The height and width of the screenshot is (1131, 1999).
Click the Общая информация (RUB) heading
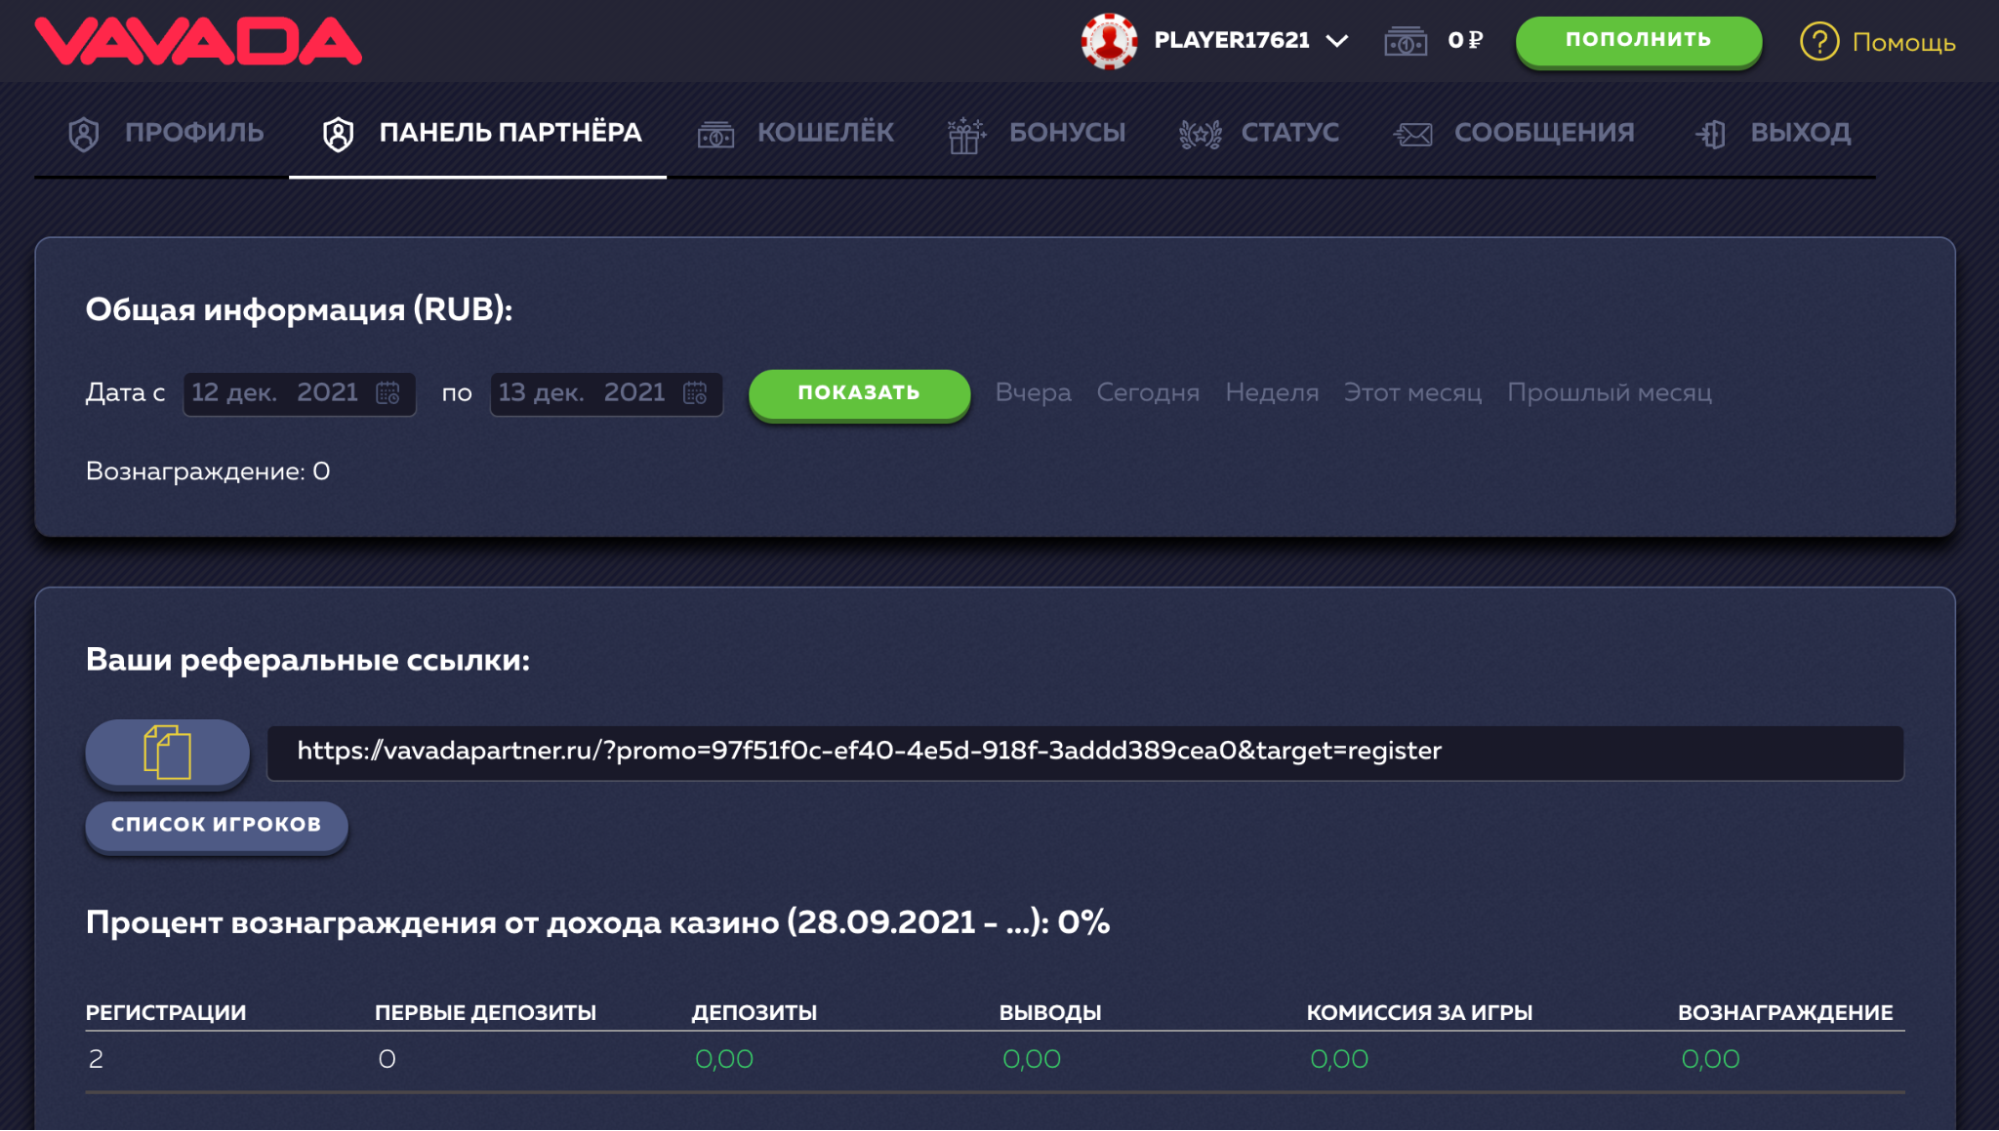299,309
